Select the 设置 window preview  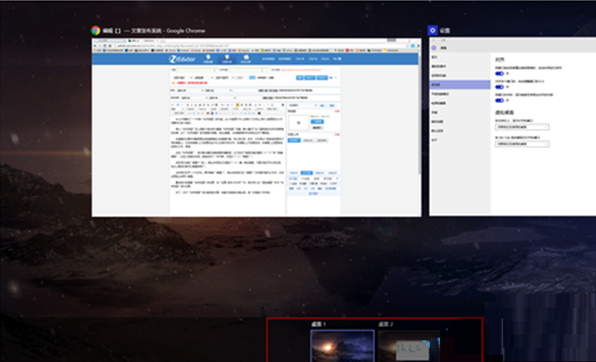(512, 127)
